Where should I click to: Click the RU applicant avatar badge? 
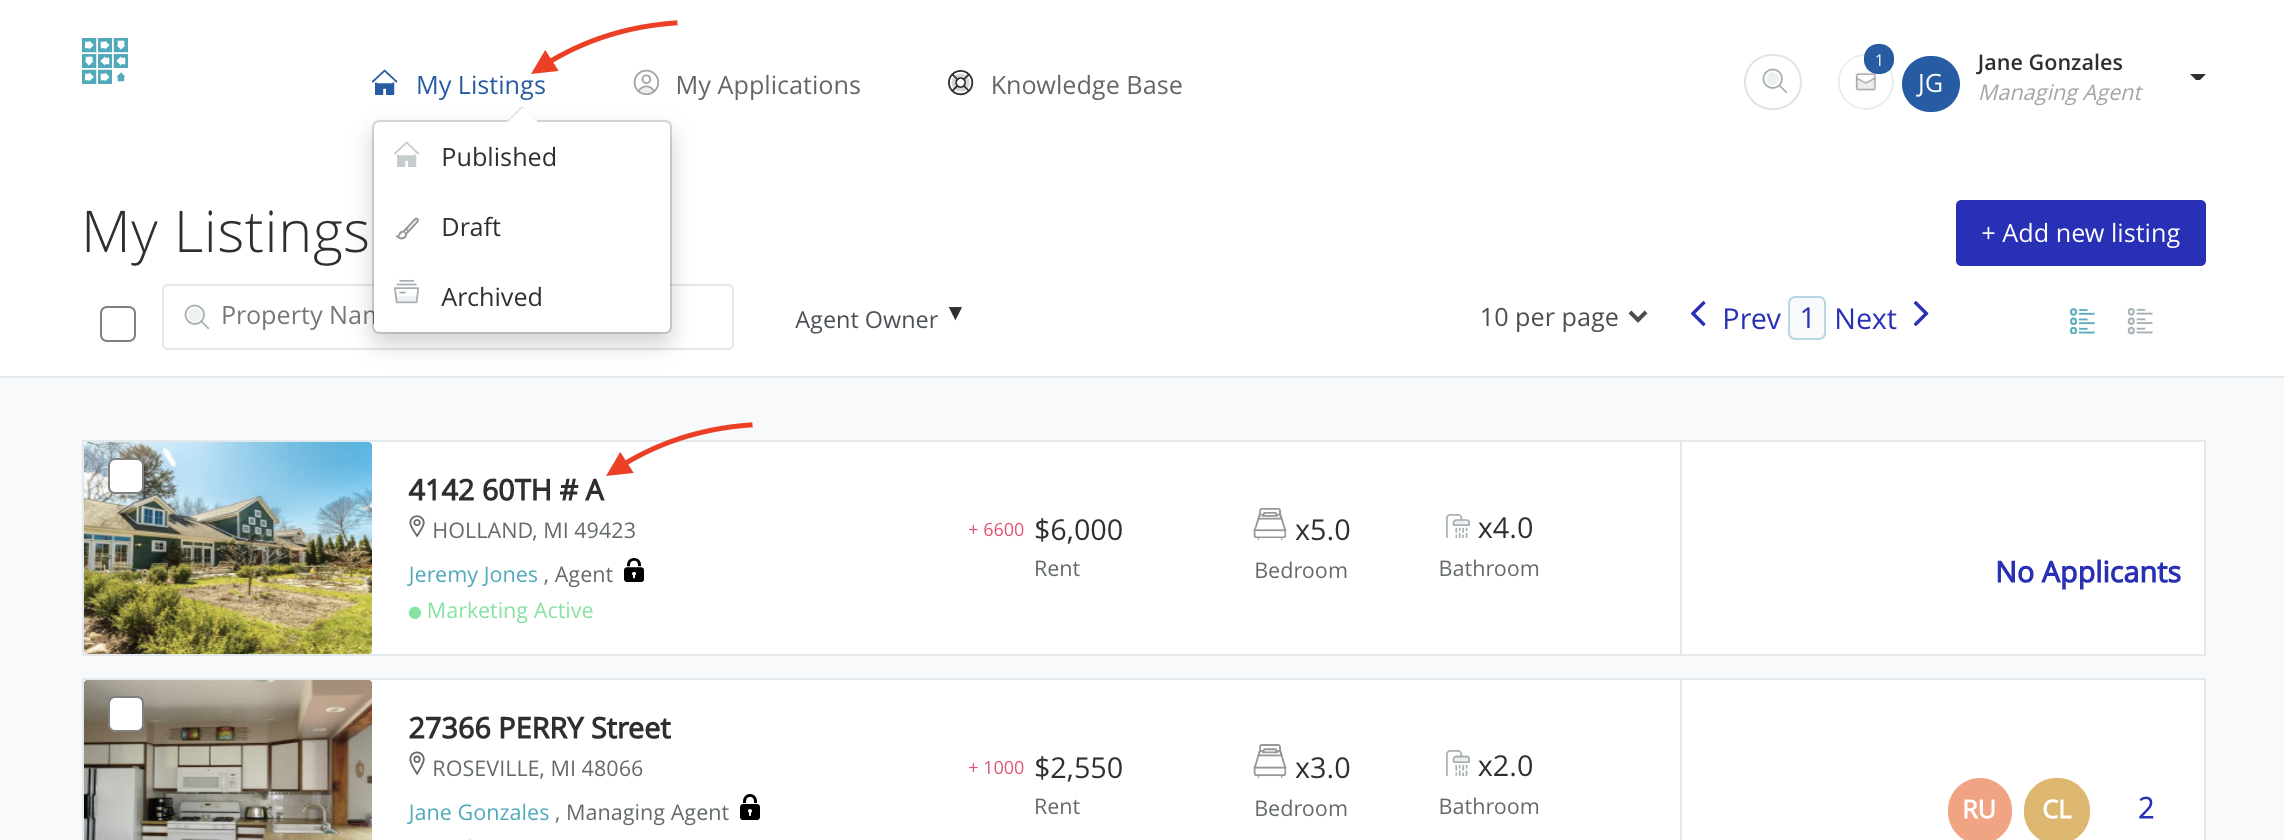(x=1979, y=808)
